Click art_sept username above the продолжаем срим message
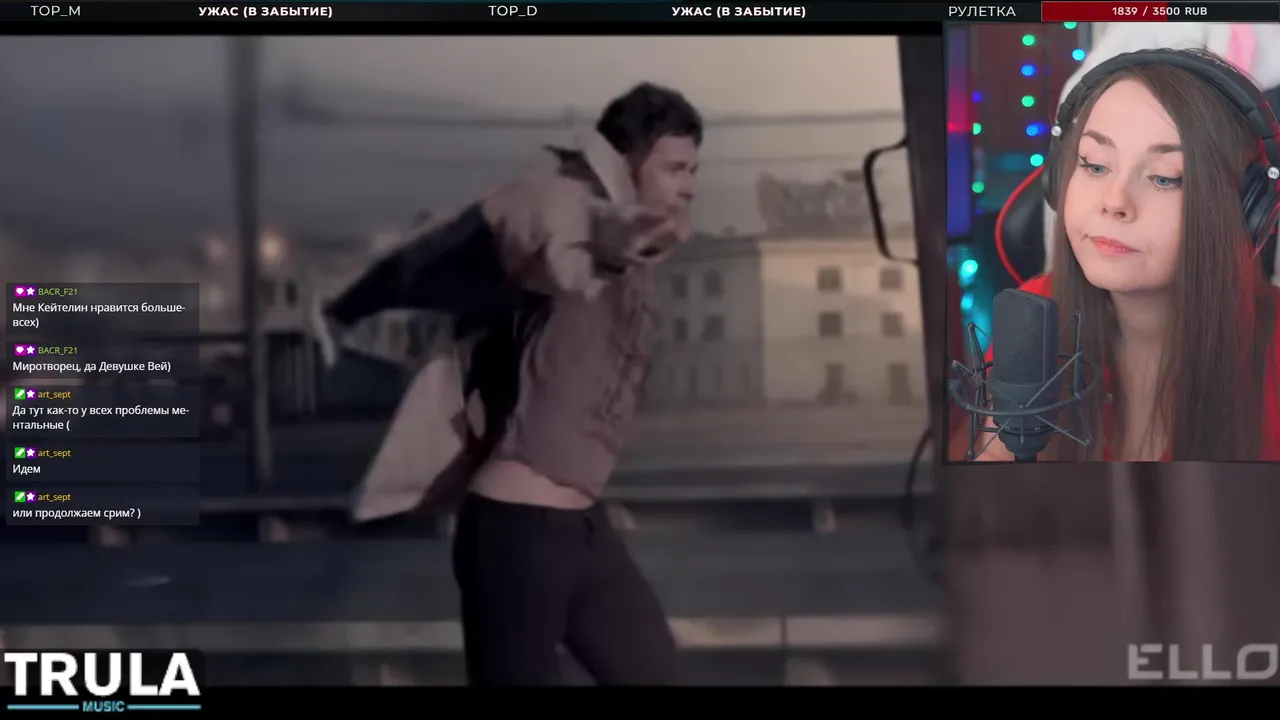The width and height of the screenshot is (1280, 720). 54,497
